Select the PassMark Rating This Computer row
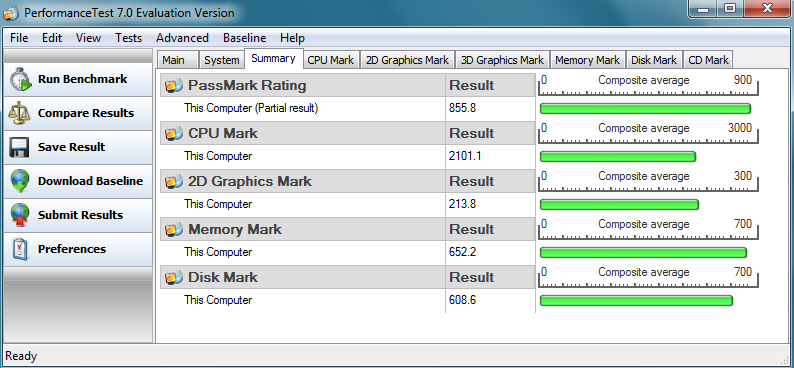This screenshot has height=368, width=794. [348, 108]
